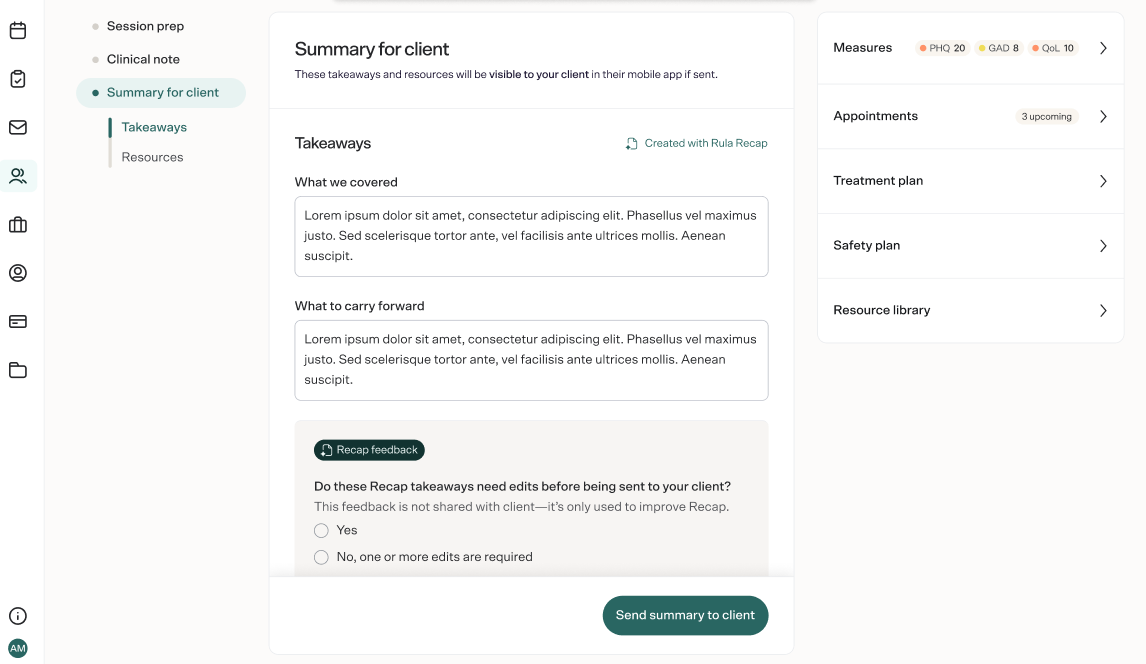
Task: Click the info circle icon
Action: (x=18, y=616)
